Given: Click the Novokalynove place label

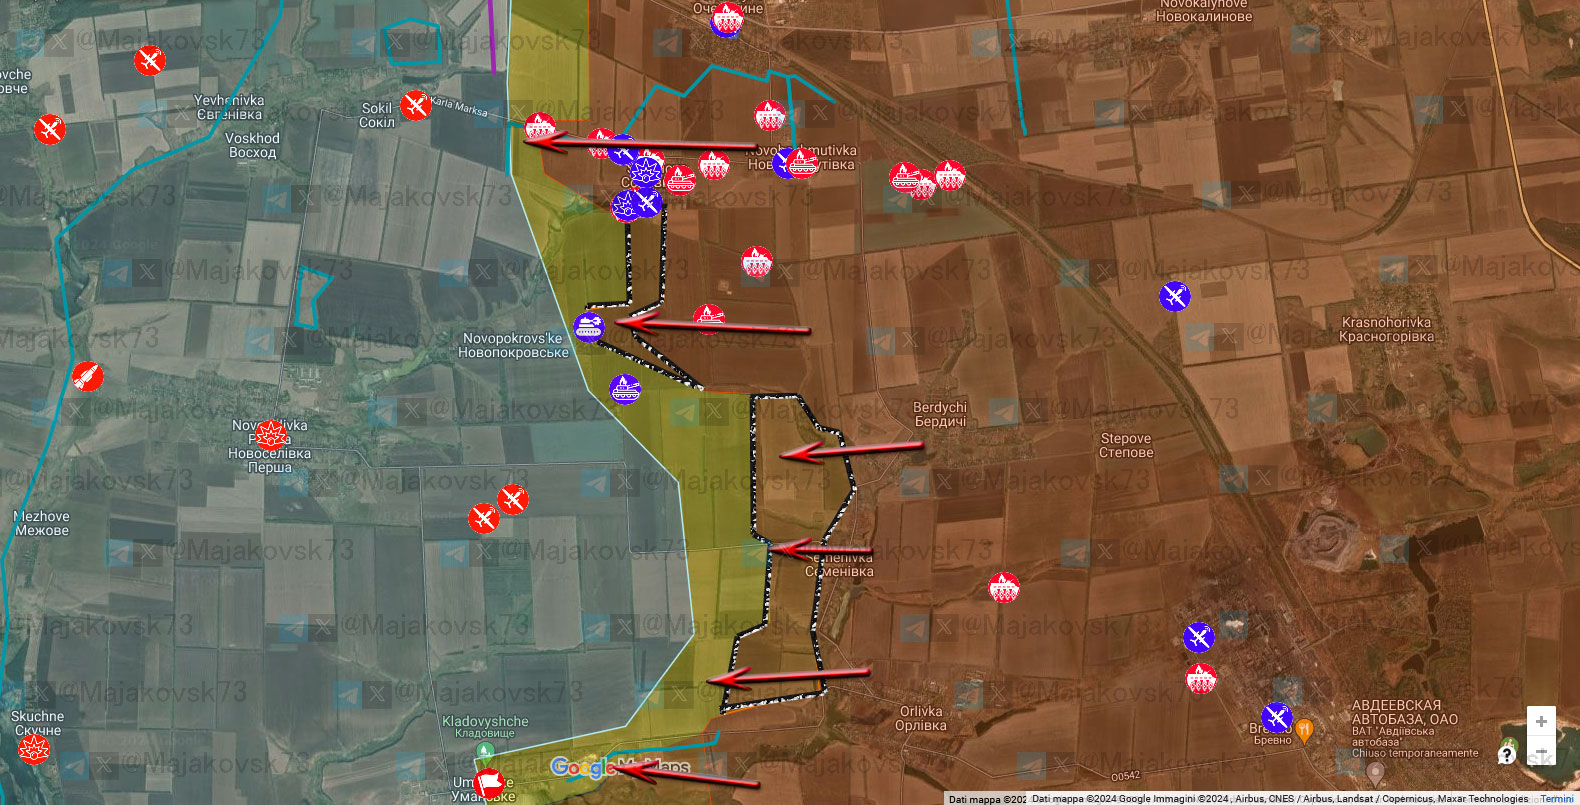Looking at the screenshot, I should [x=1204, y=10].
